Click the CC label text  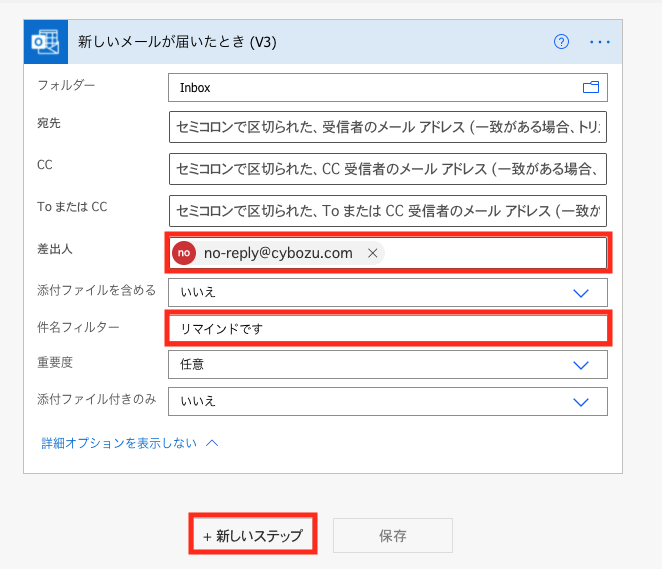tap(45, 165)
